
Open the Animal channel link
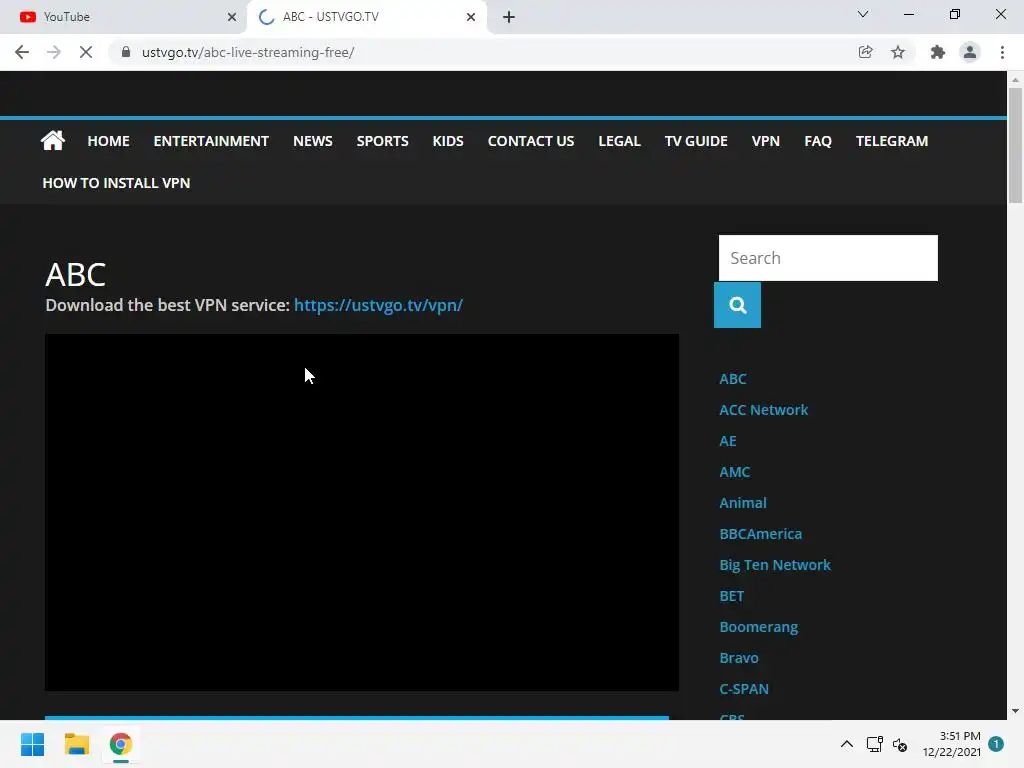pos(743,503)
